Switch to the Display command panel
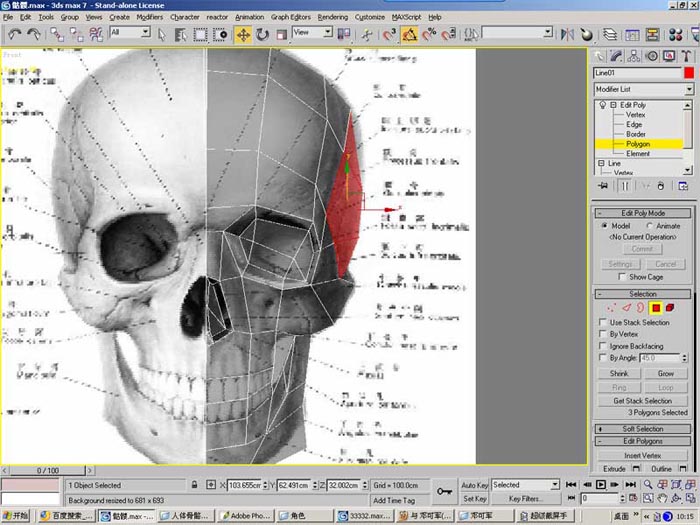700x525 pixels. [669, 56]
